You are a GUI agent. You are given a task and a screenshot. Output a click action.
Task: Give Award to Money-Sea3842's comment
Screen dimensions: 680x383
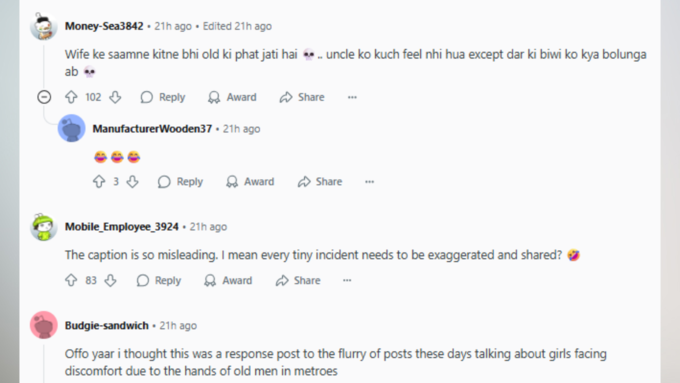point(232,97)
